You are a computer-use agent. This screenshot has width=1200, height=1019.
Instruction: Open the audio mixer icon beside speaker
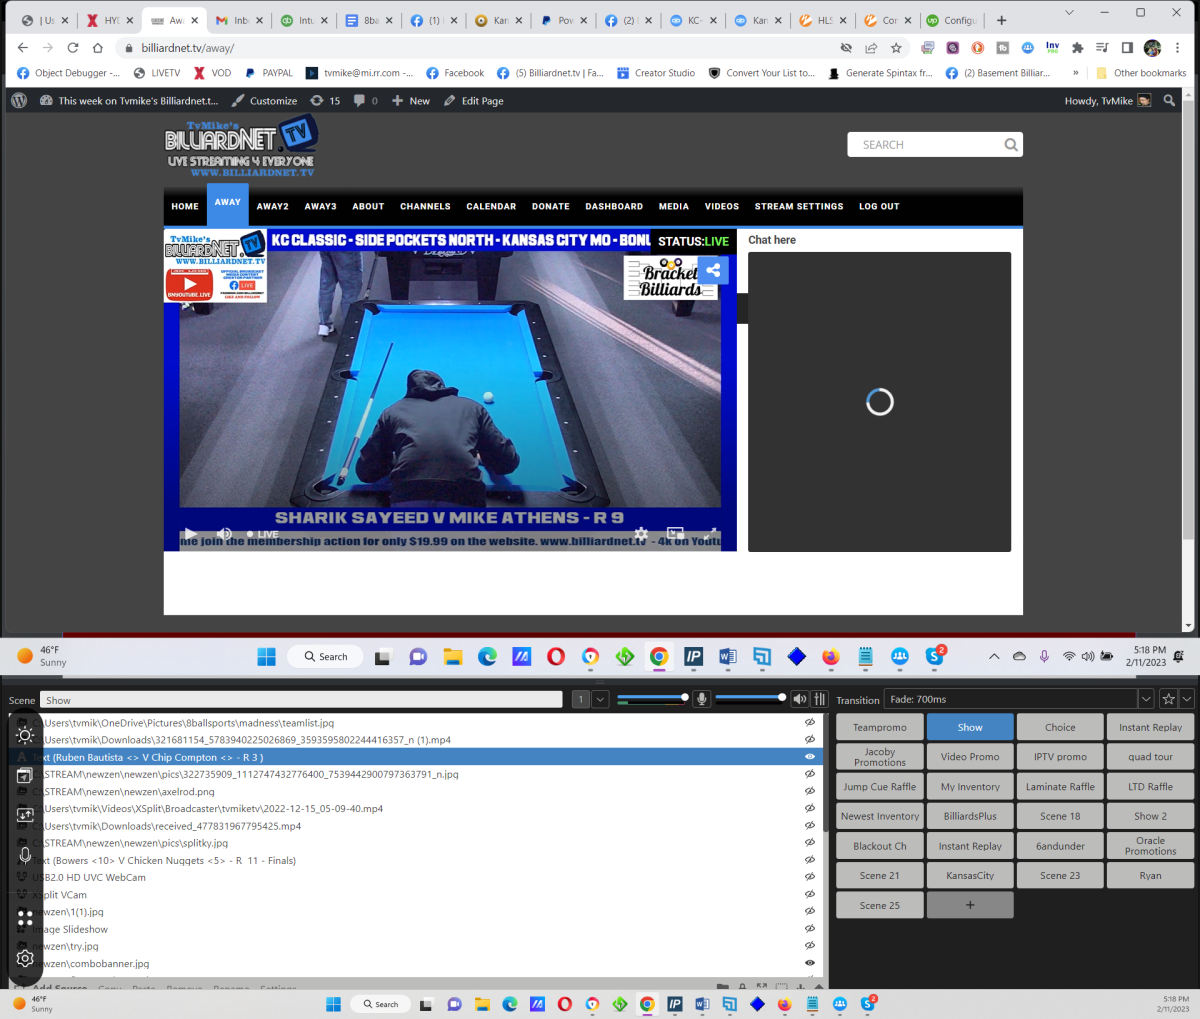click(x=820, y=699)
